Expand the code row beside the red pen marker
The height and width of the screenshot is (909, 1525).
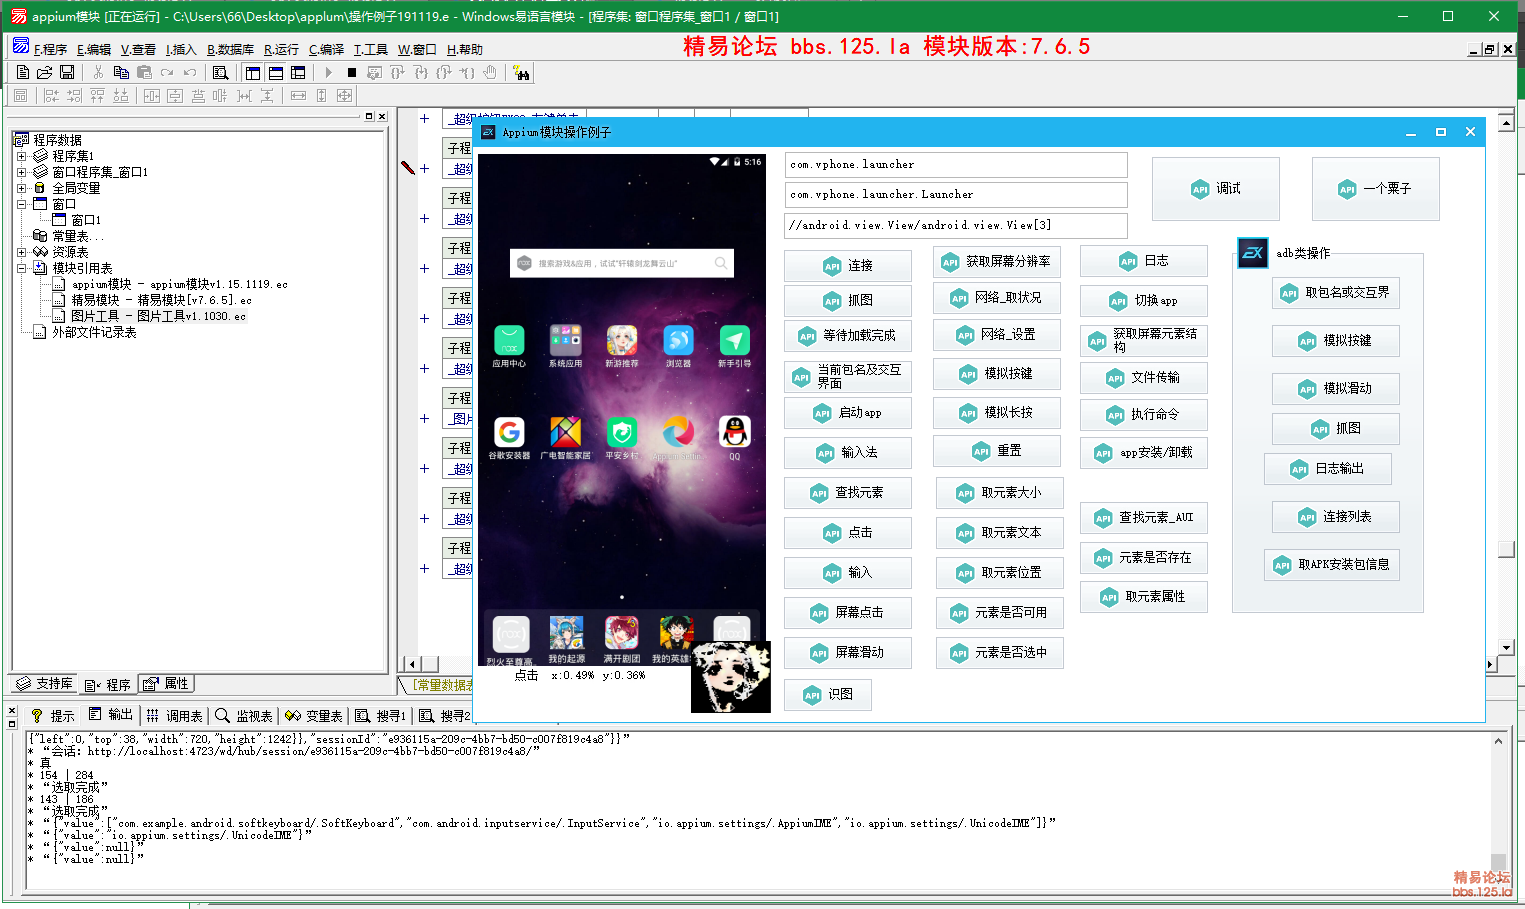pyautogui.click(x=424, y=168)
